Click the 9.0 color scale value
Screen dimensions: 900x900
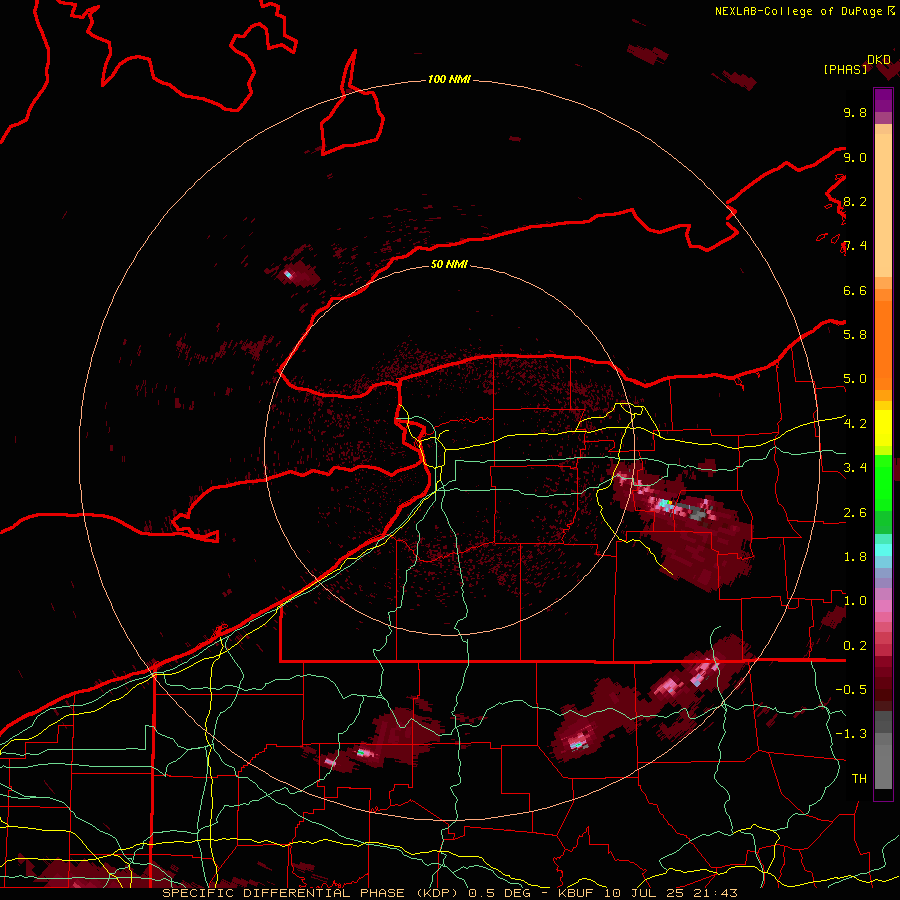click(x=855, y=157)
